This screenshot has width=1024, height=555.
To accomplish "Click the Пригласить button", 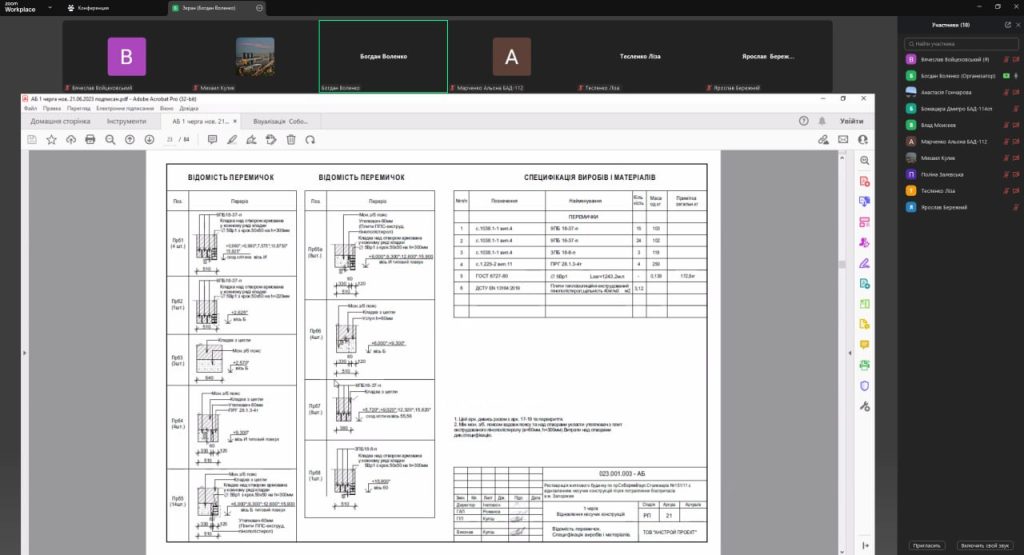I will [x=926, y=545].
